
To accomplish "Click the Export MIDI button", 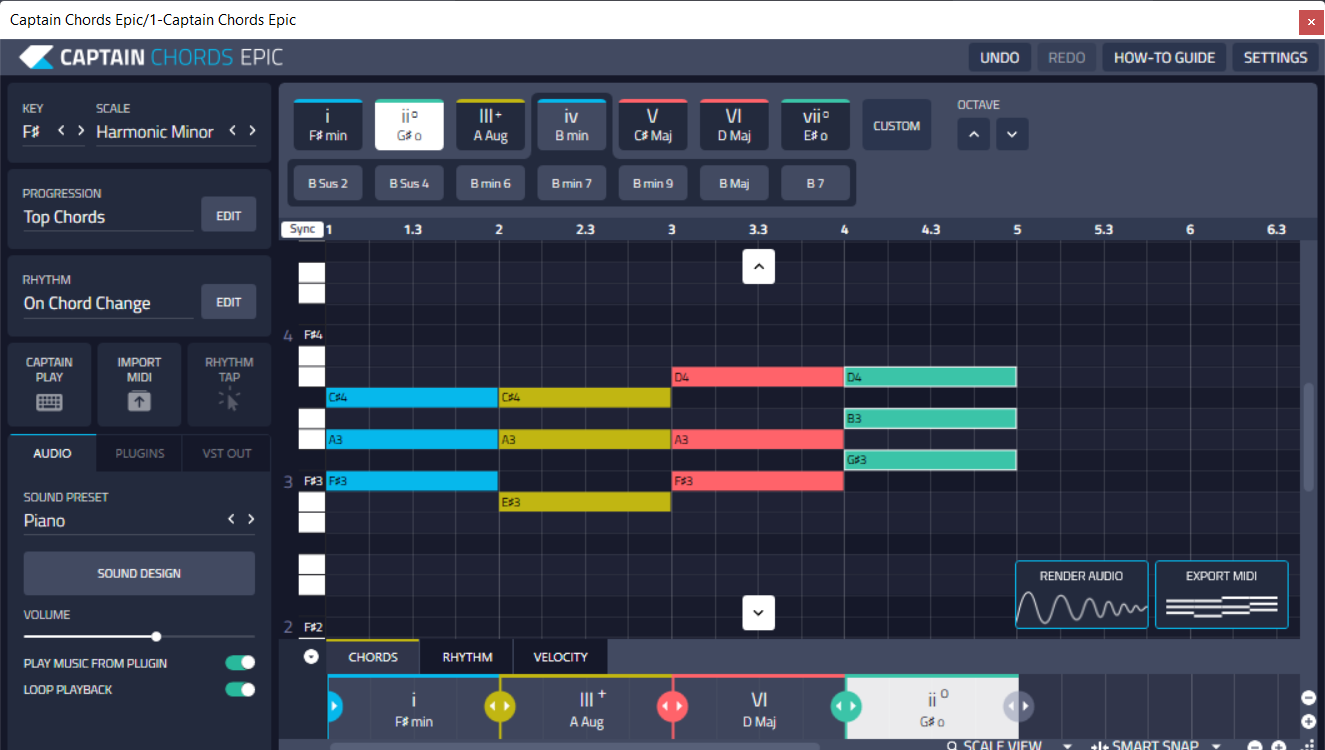I will (x=1221, y=594).
